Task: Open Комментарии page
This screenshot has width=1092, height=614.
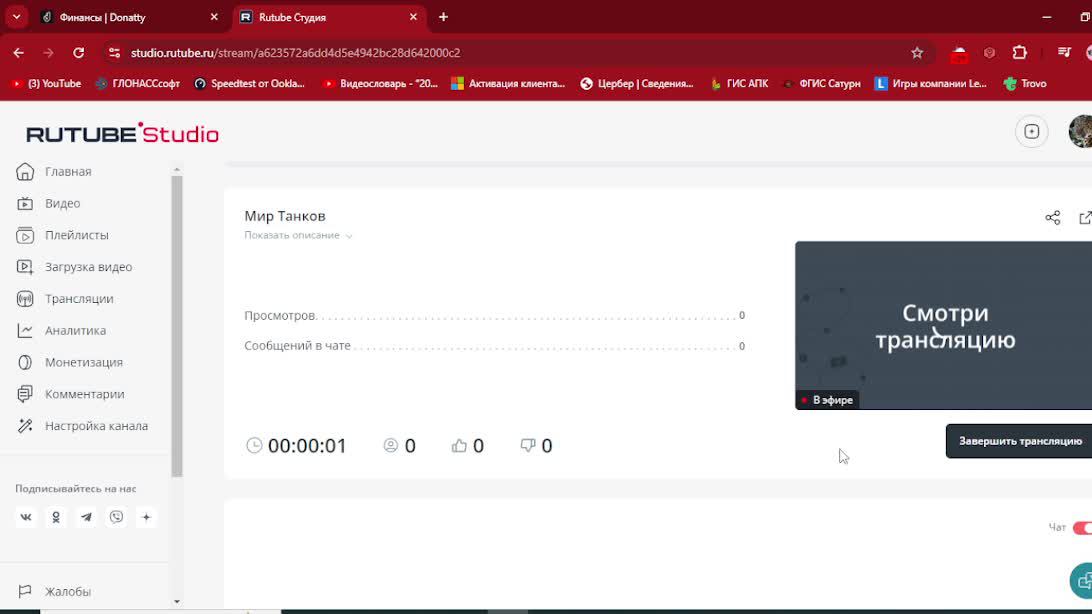Action: (85, 394)
